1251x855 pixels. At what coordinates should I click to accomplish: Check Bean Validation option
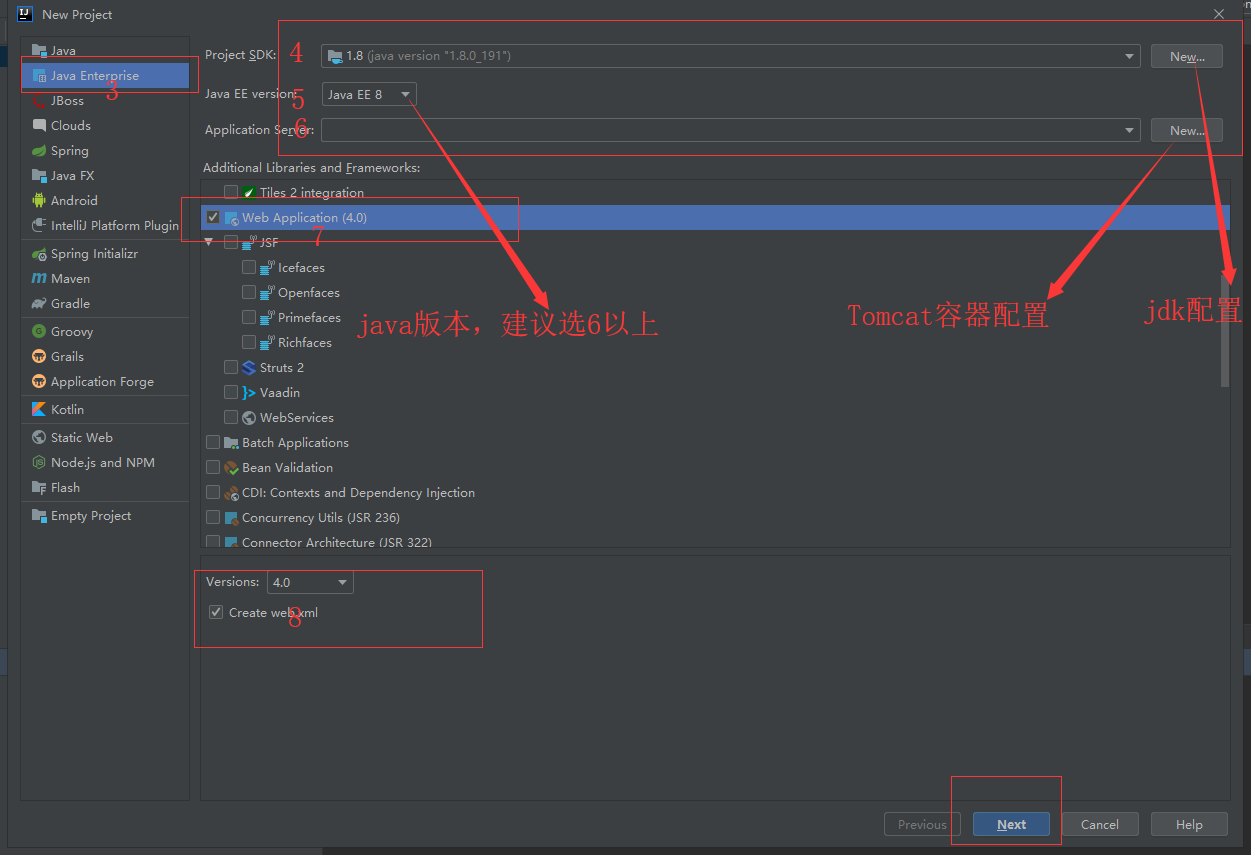pyautogui.click(x=213, y=467)
